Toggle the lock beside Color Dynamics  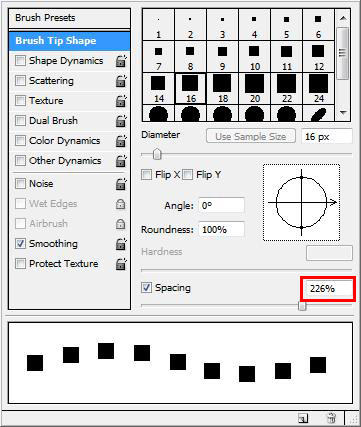pyautogui.click(x=121, y=141)
